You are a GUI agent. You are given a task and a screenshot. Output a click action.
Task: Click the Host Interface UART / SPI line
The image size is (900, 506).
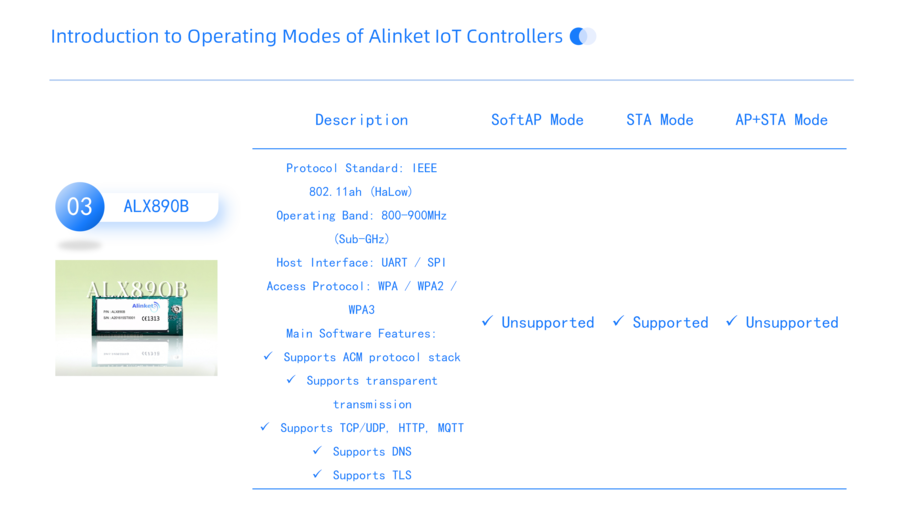click(361, 262)
